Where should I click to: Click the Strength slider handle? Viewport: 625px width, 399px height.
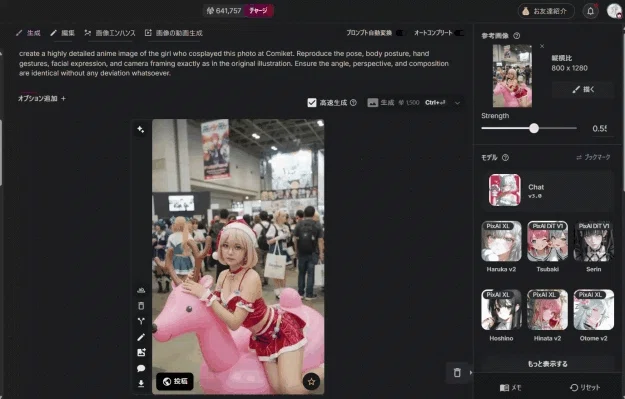(534, 128)
